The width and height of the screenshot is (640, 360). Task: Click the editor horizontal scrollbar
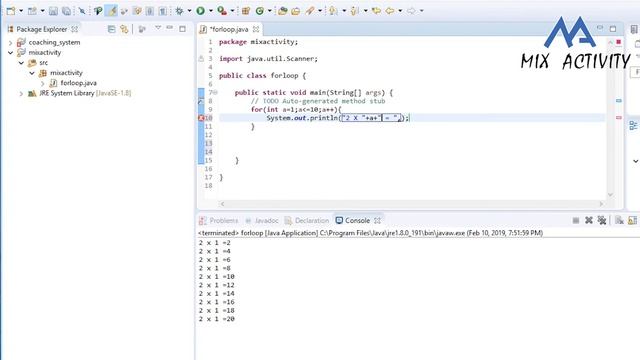(x=411, y=204)
